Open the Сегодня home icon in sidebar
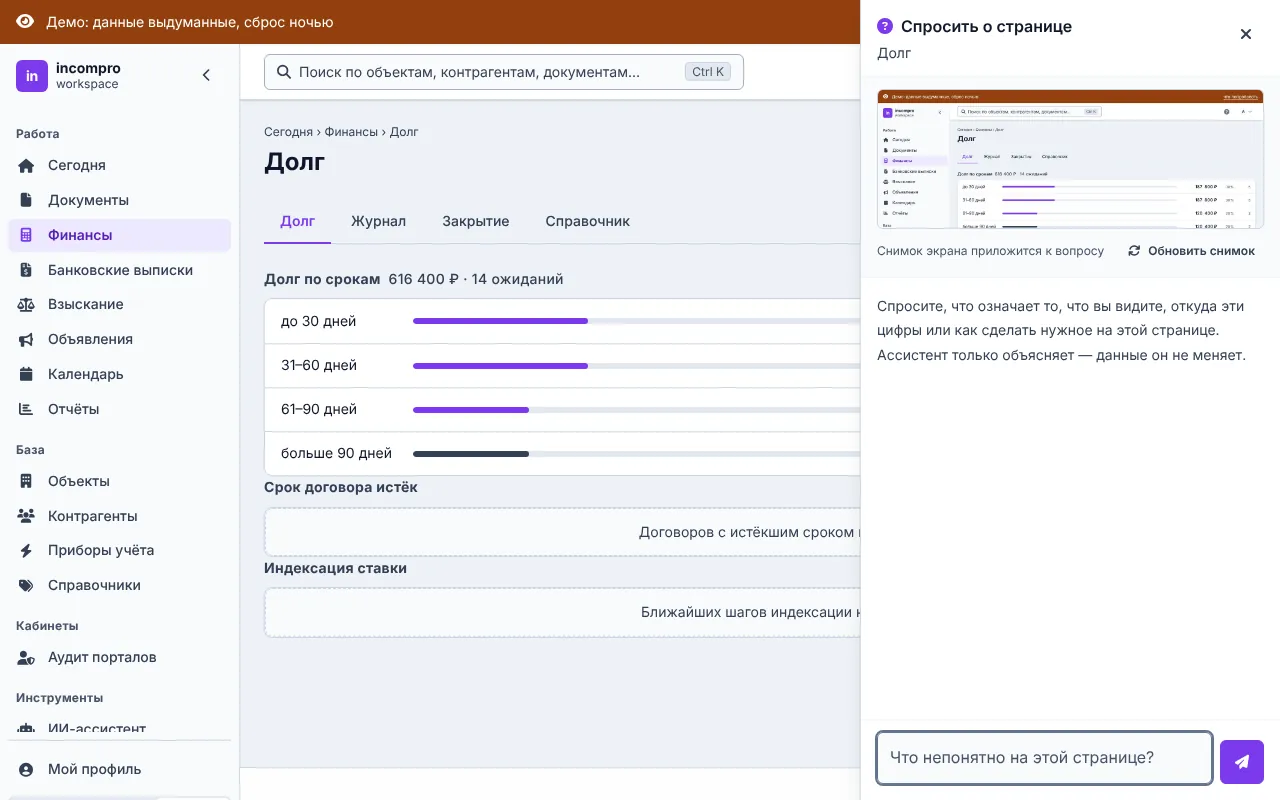 point(27,165)
